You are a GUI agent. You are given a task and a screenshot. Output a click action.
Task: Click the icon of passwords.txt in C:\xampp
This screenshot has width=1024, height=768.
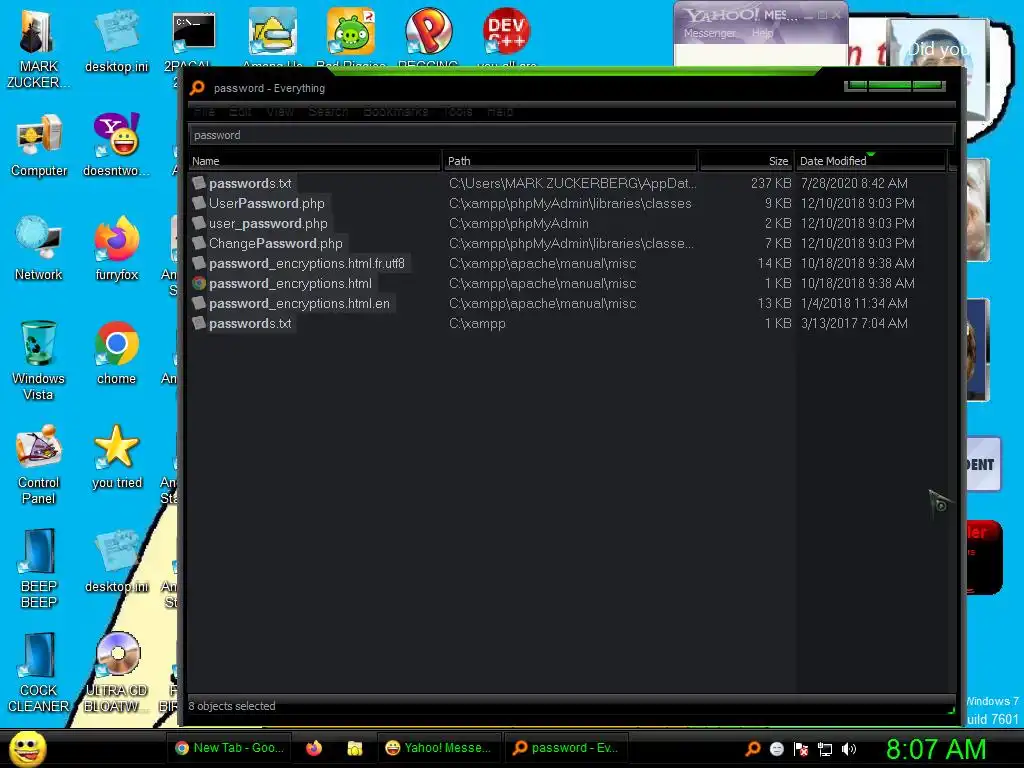pyautogui.click(x=199, y=323)
